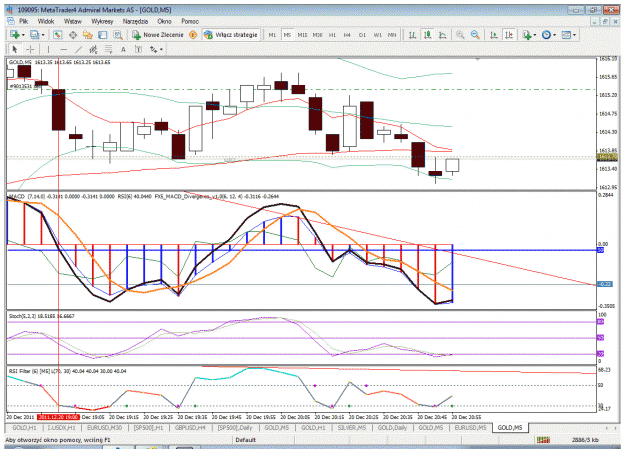
Task: Select the text label tool
Action: tap(123, 49)
